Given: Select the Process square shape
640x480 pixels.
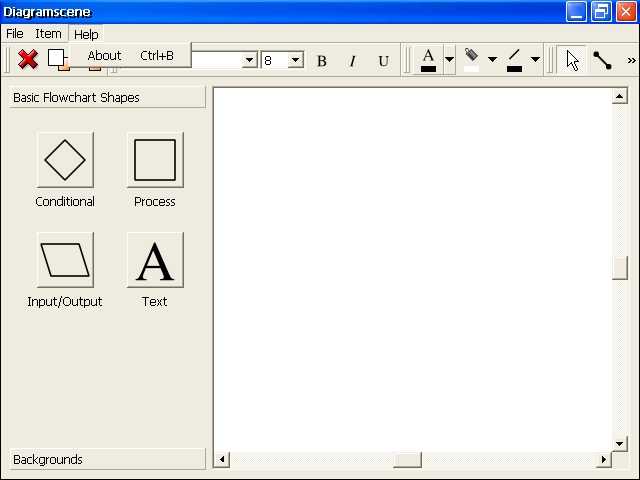Looking at the screenshot, I should pyautogui.click(x=155, y=160).
